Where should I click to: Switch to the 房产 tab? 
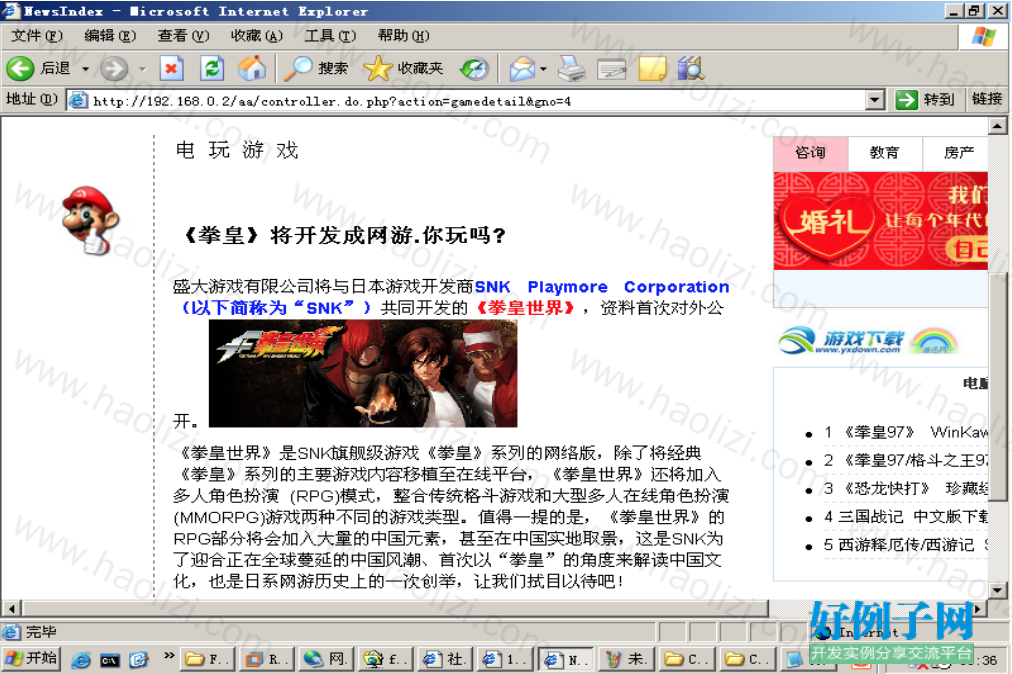click(956, 153)
